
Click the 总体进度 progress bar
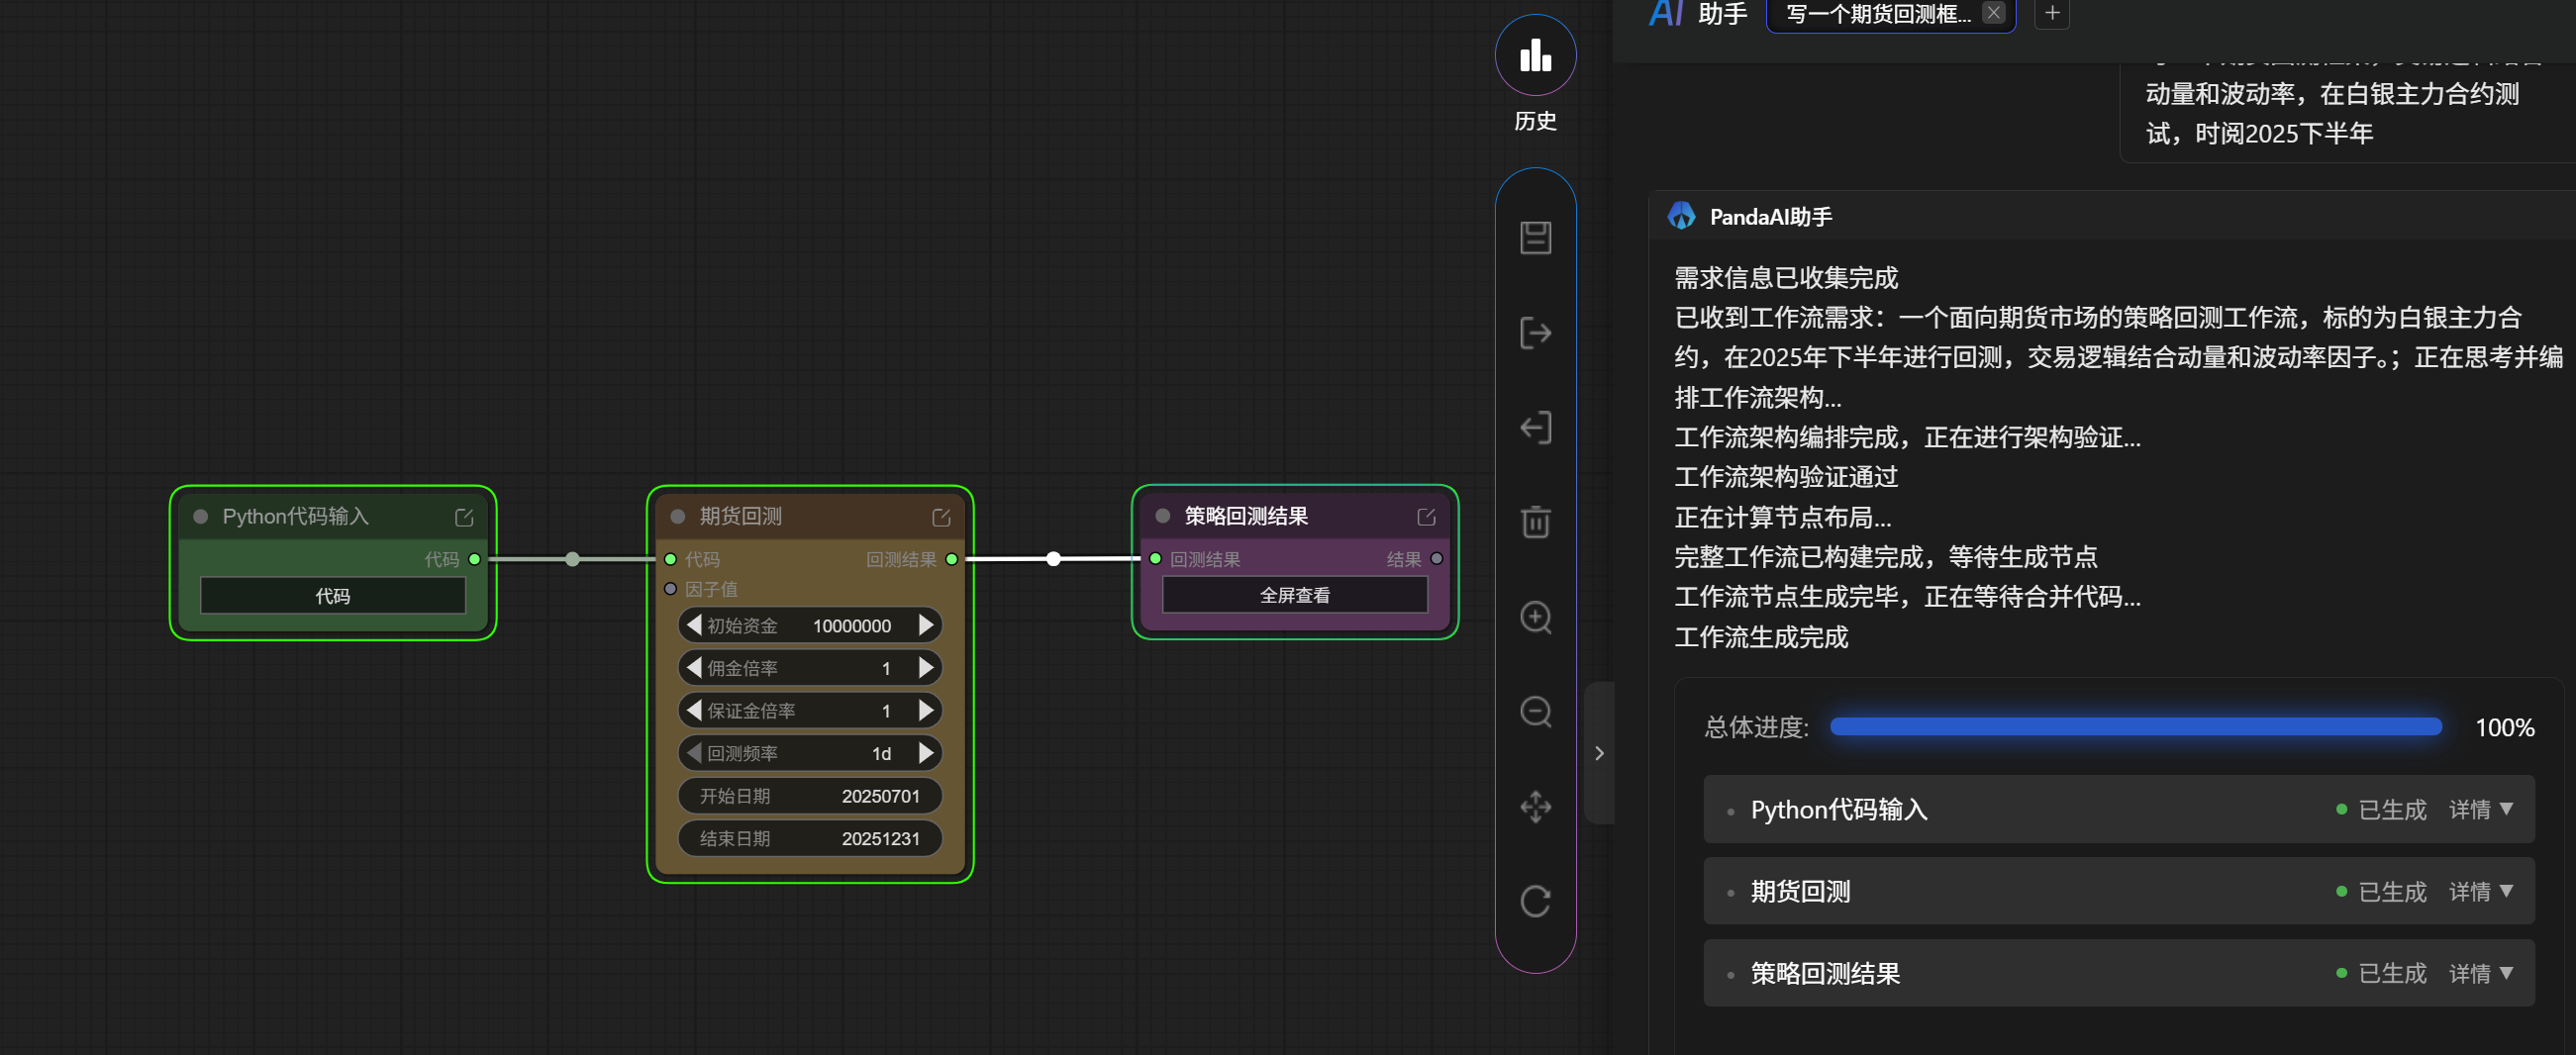[2135, 727]
